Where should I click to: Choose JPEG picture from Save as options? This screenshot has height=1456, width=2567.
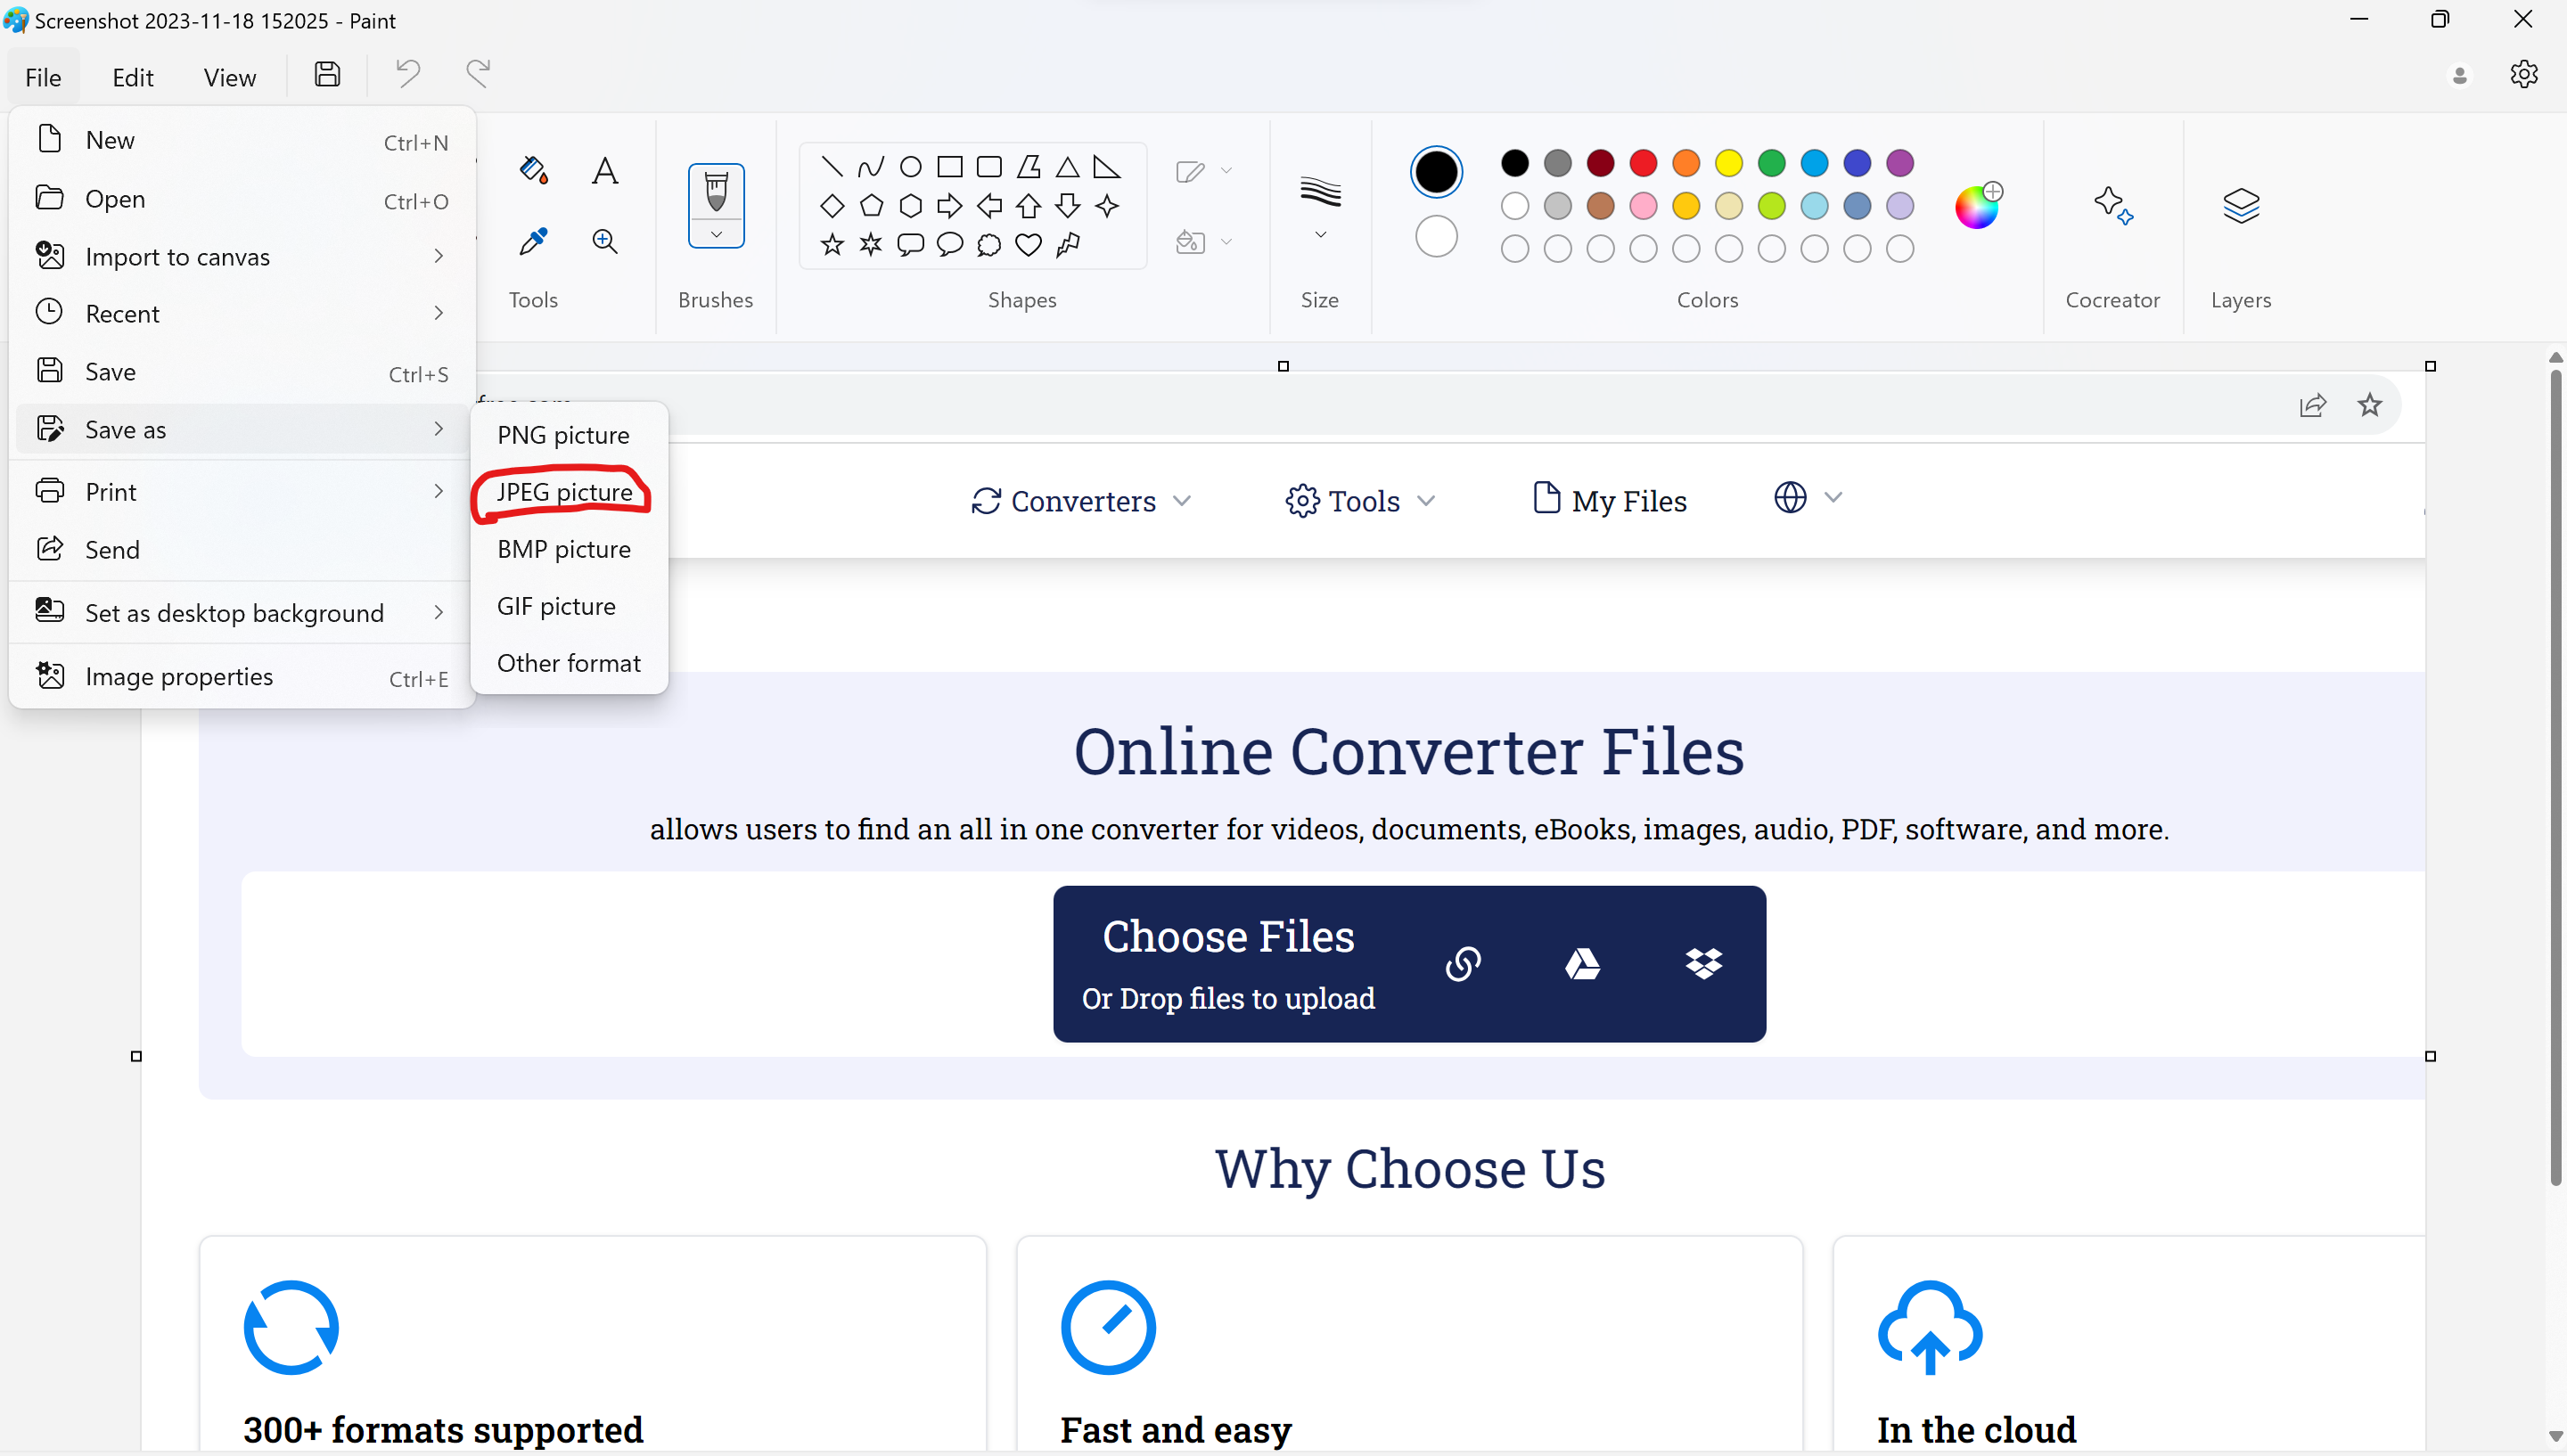click(x=563, y=491)
